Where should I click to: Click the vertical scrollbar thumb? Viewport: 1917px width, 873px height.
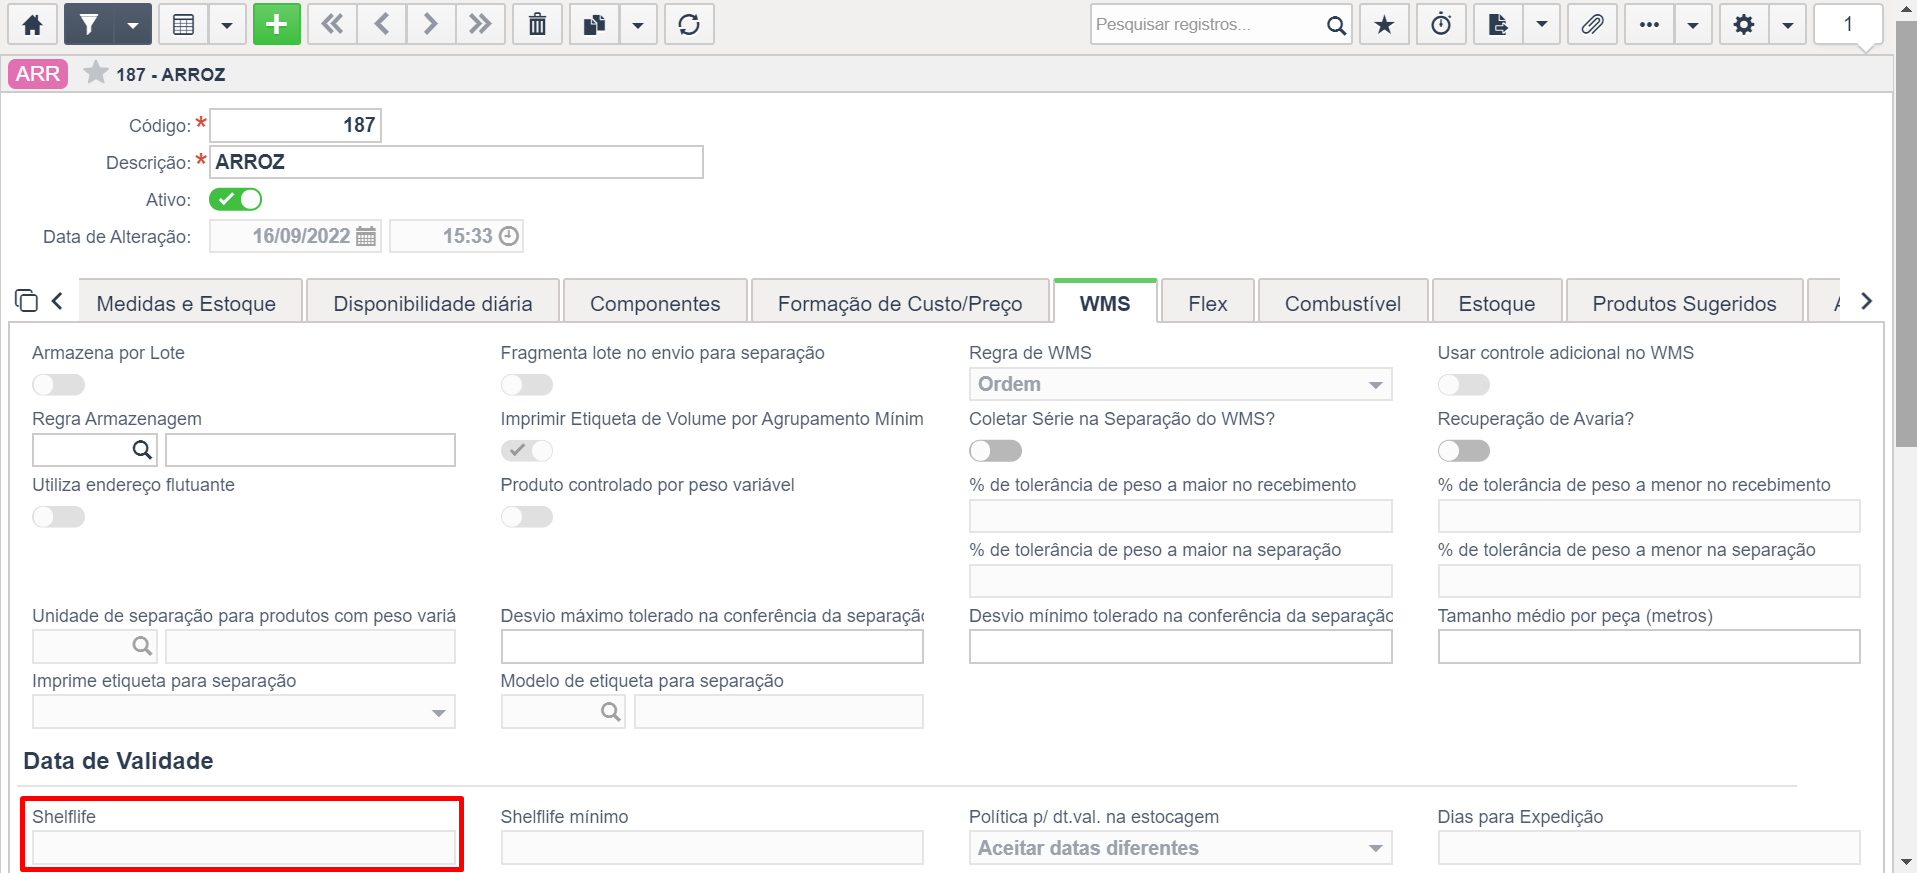pyautogui.click(x=1907, y=235)
